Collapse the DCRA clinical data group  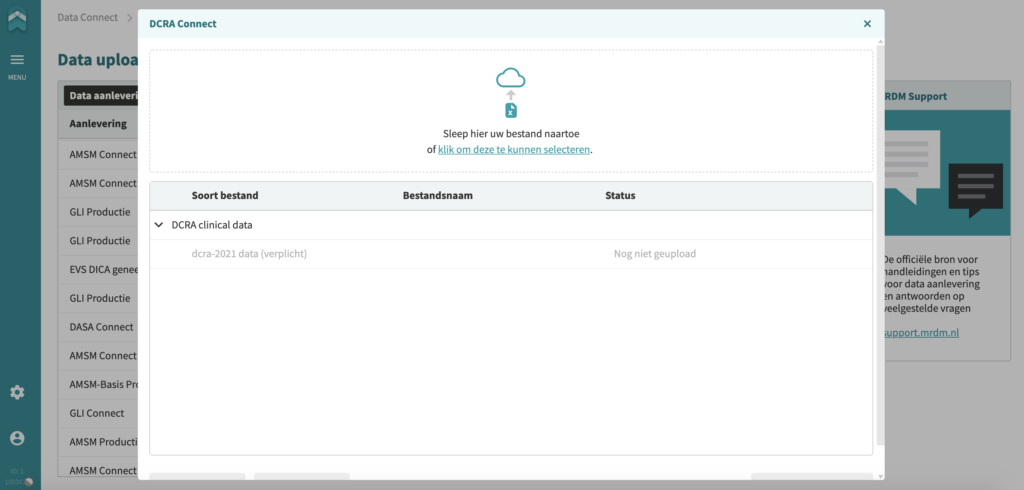coord(159,225)
